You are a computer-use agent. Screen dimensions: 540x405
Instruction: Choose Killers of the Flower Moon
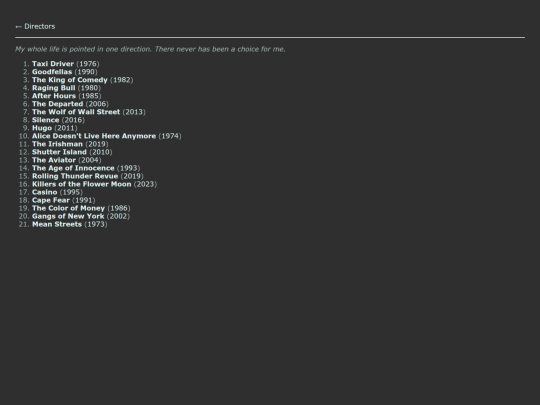[x=82, y=184]
